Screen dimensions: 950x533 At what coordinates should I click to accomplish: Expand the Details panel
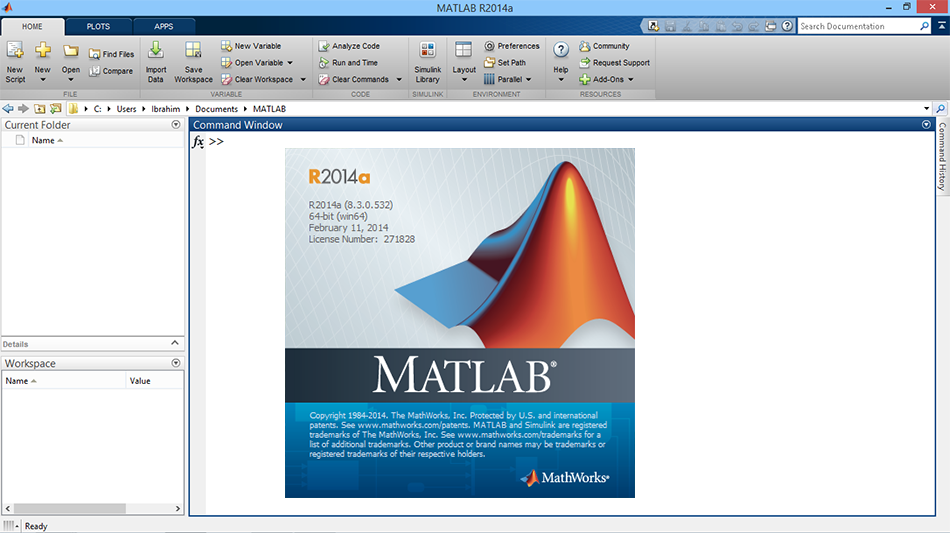pos(175,343)
